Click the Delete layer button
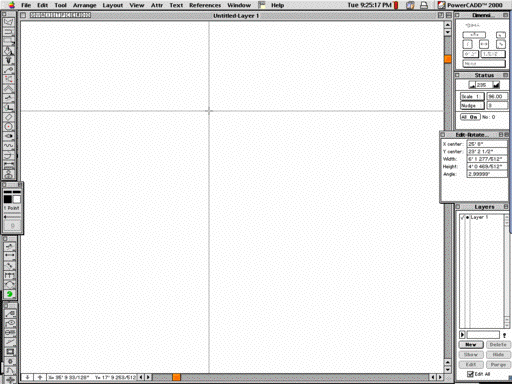512x384 pixels. (498, 344)
